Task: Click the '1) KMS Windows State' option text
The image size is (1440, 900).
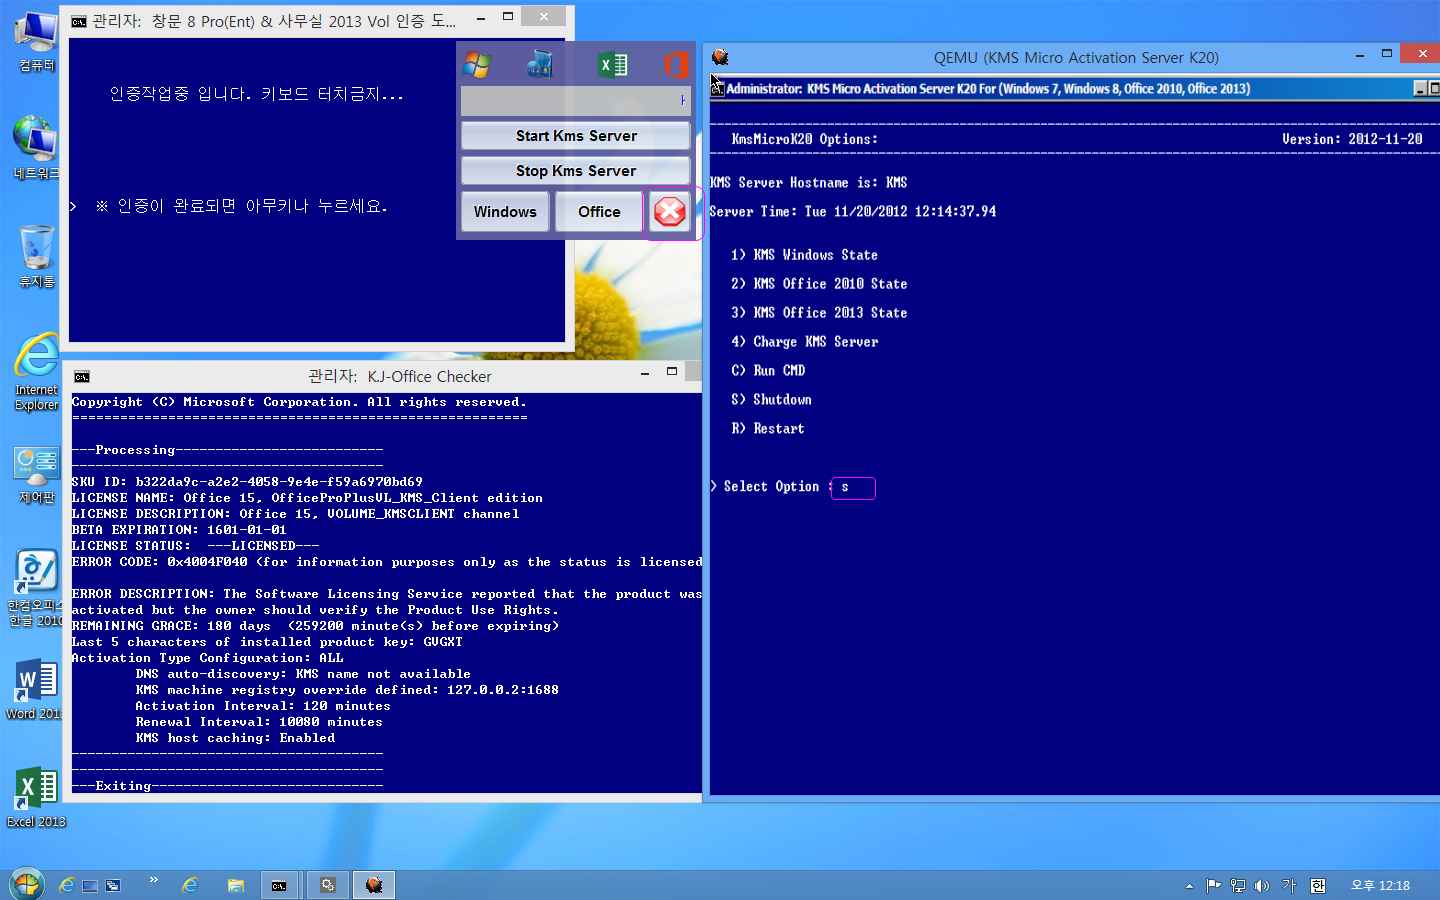Action: [x=804, y=255]
